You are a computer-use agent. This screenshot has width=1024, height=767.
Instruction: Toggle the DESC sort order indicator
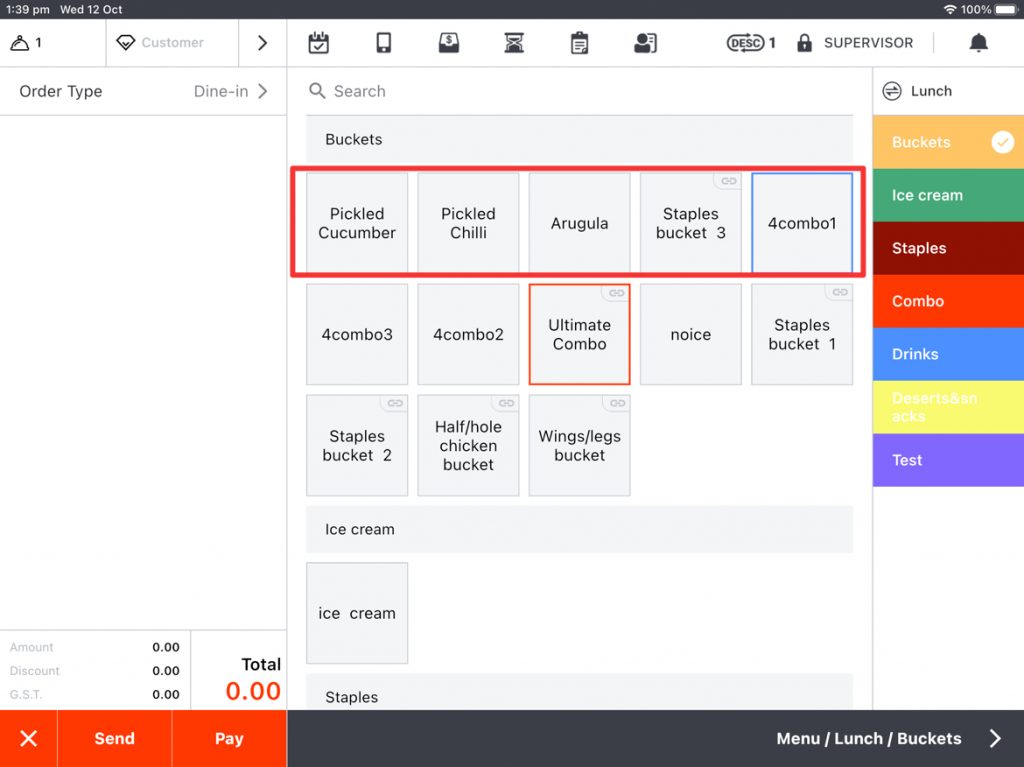[x=750, y=43]
